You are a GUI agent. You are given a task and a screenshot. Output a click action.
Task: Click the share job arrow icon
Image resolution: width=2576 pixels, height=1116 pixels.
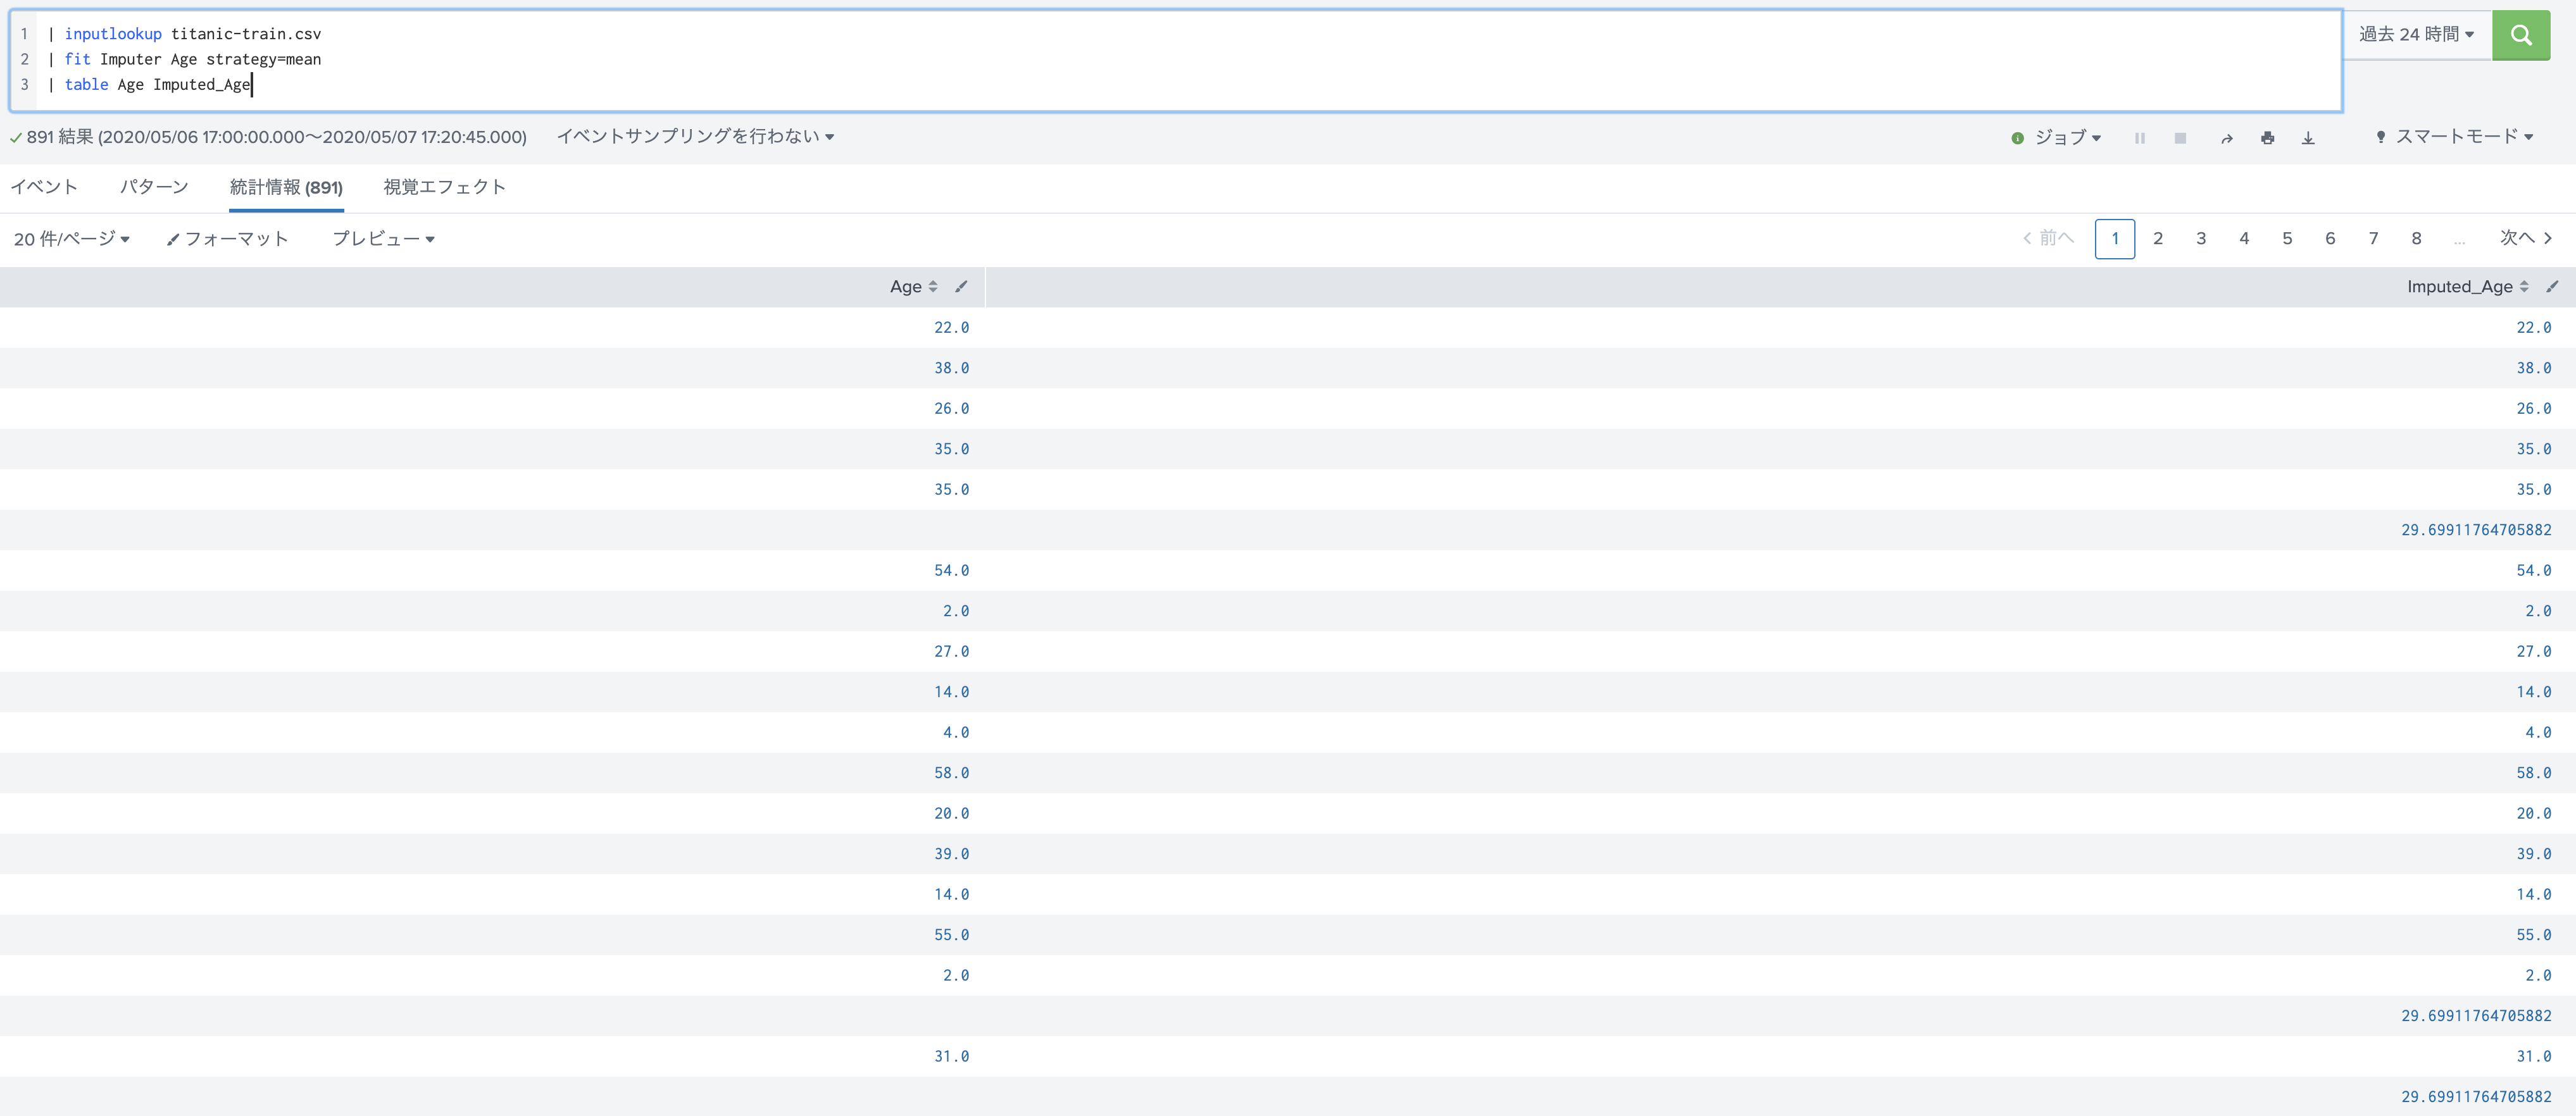[2226, 138]
